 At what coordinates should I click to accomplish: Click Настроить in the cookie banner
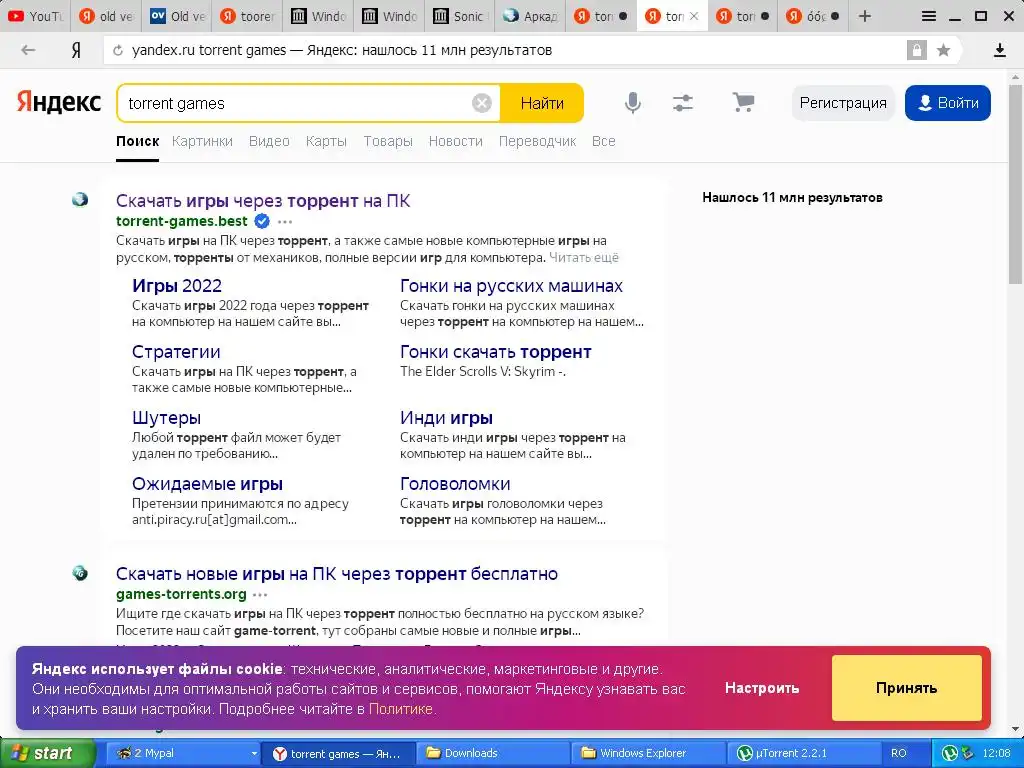click(761, 688)
